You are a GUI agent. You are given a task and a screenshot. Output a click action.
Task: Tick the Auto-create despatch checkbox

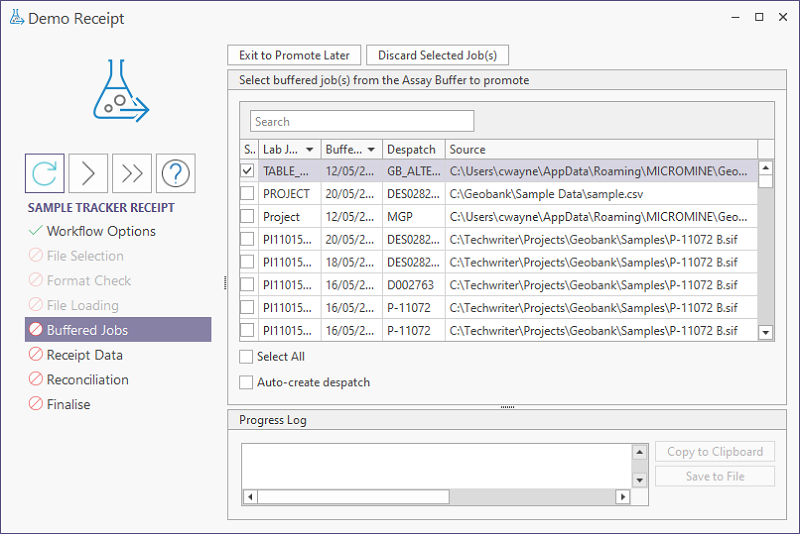[247, 382]
